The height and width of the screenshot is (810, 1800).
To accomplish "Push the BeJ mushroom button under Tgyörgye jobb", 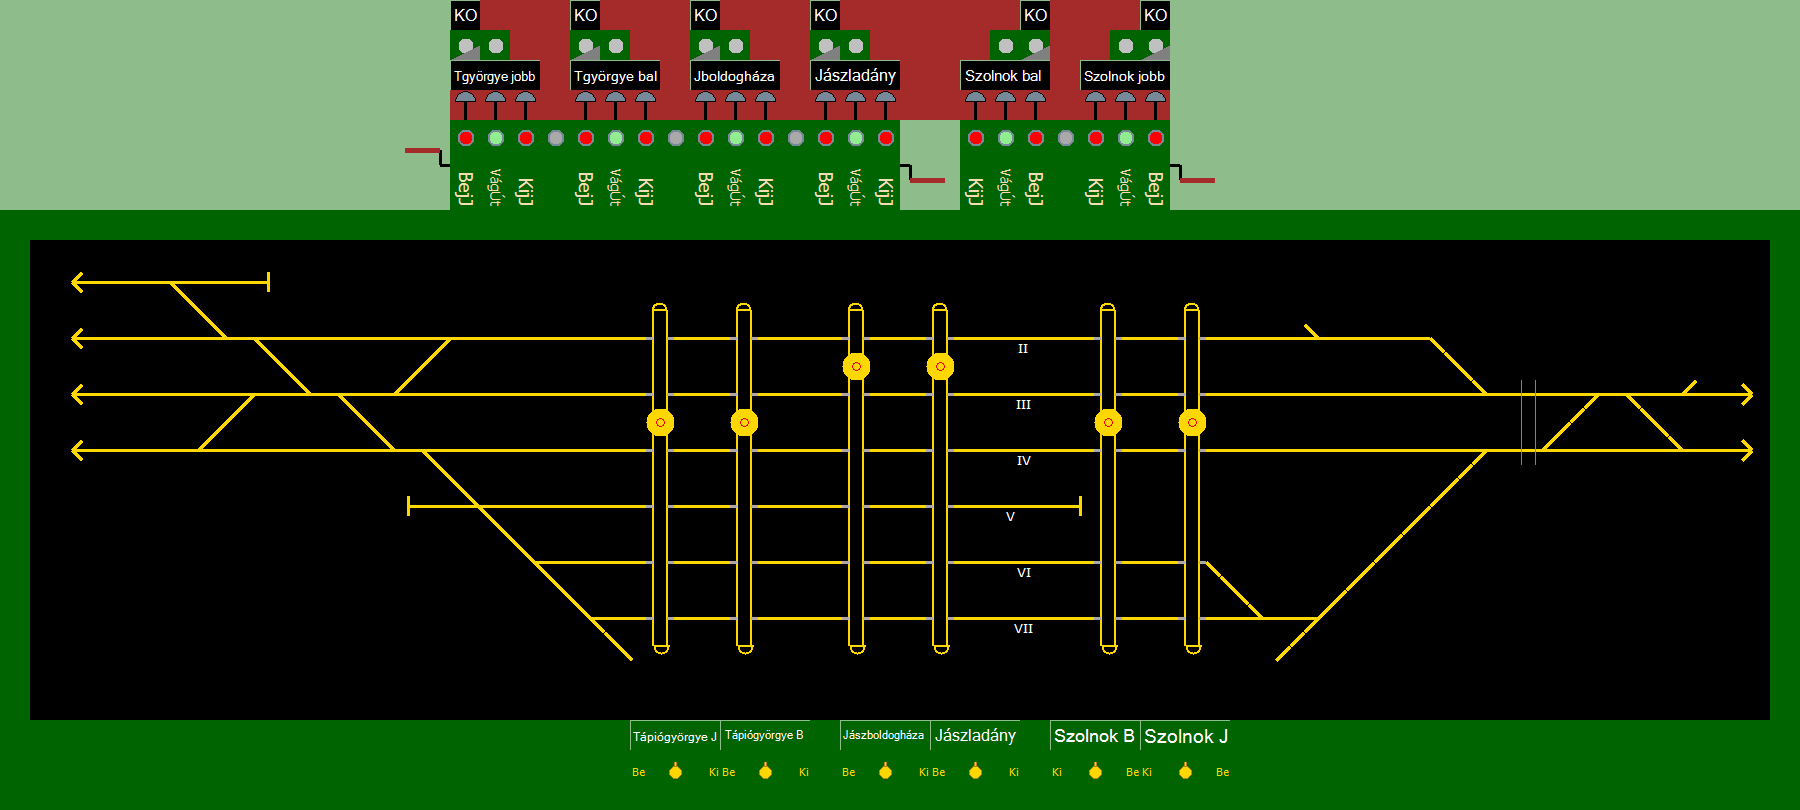I will pyautogui.click(x=465, y=99).
